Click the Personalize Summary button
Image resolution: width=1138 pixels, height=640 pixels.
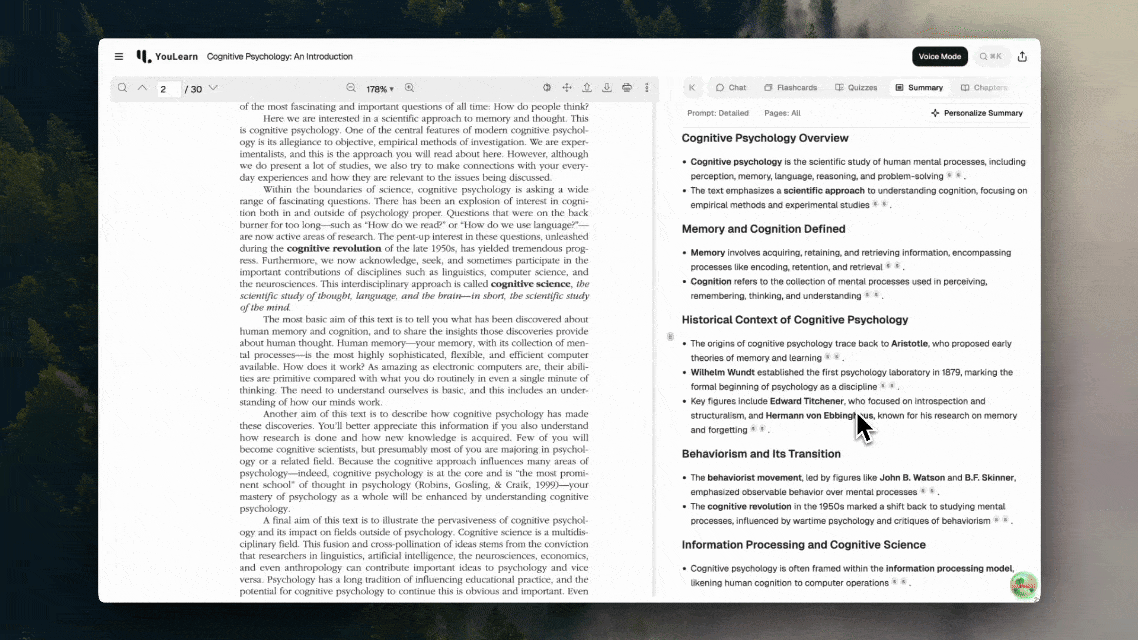pos(977,113)
